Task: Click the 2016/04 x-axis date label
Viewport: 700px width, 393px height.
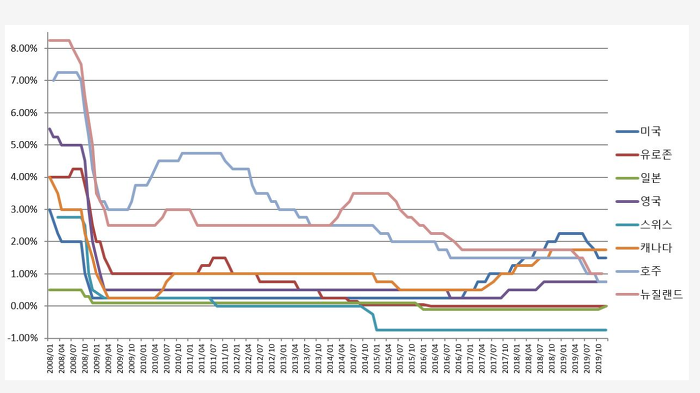Action: (x=435, y=358)
